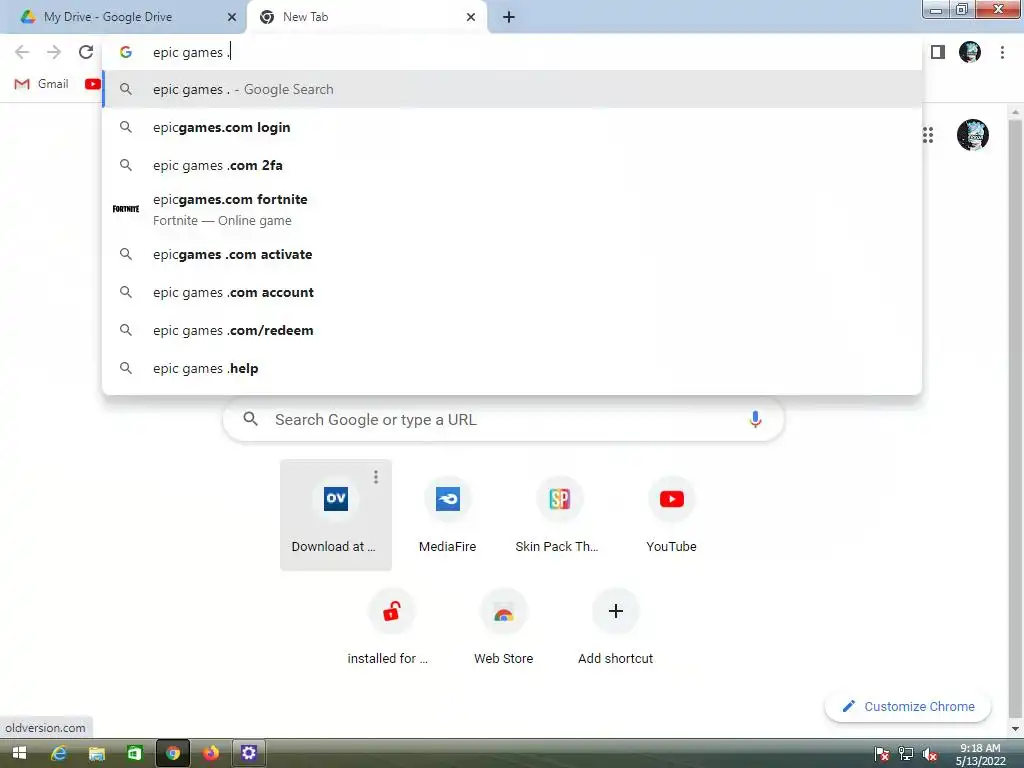Viewport: 1024px width, 768px height.
Task: Choose 'epic games .com 2fa' suggestion
Action: click(512, 165)
